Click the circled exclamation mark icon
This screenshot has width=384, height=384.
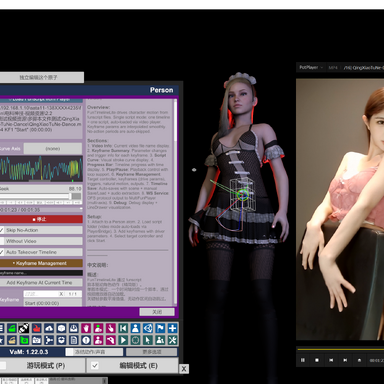(86, 340)
